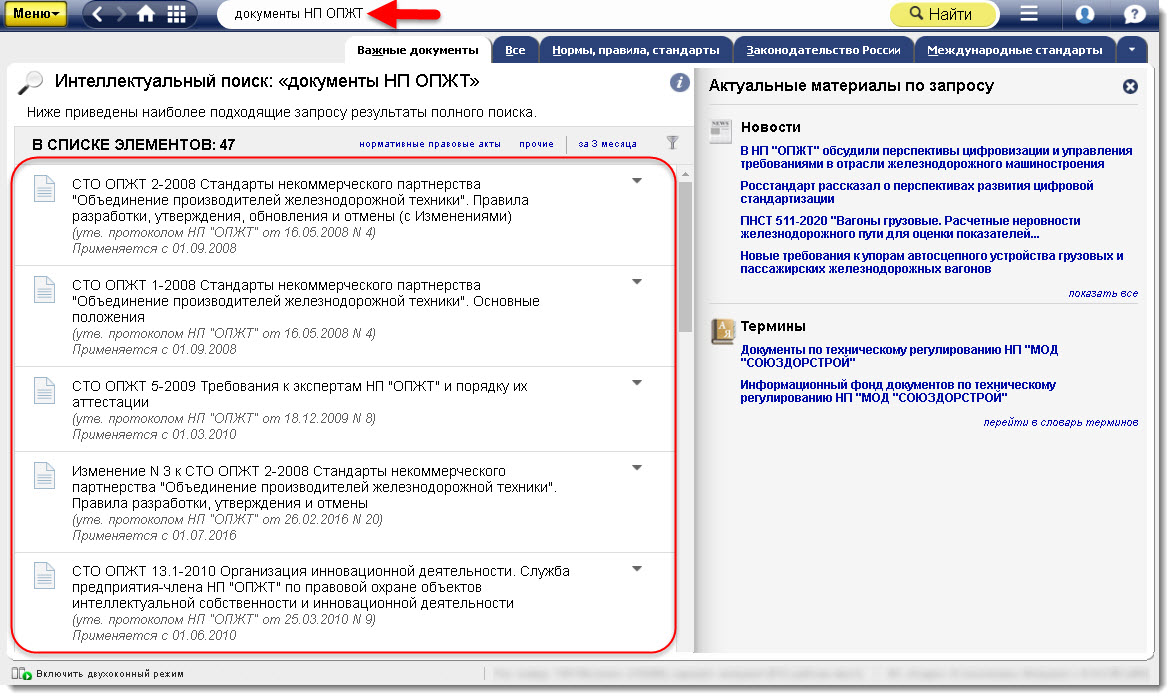Switch to the Важные документы tab
1174x700 pixels.
coord(417,50)
